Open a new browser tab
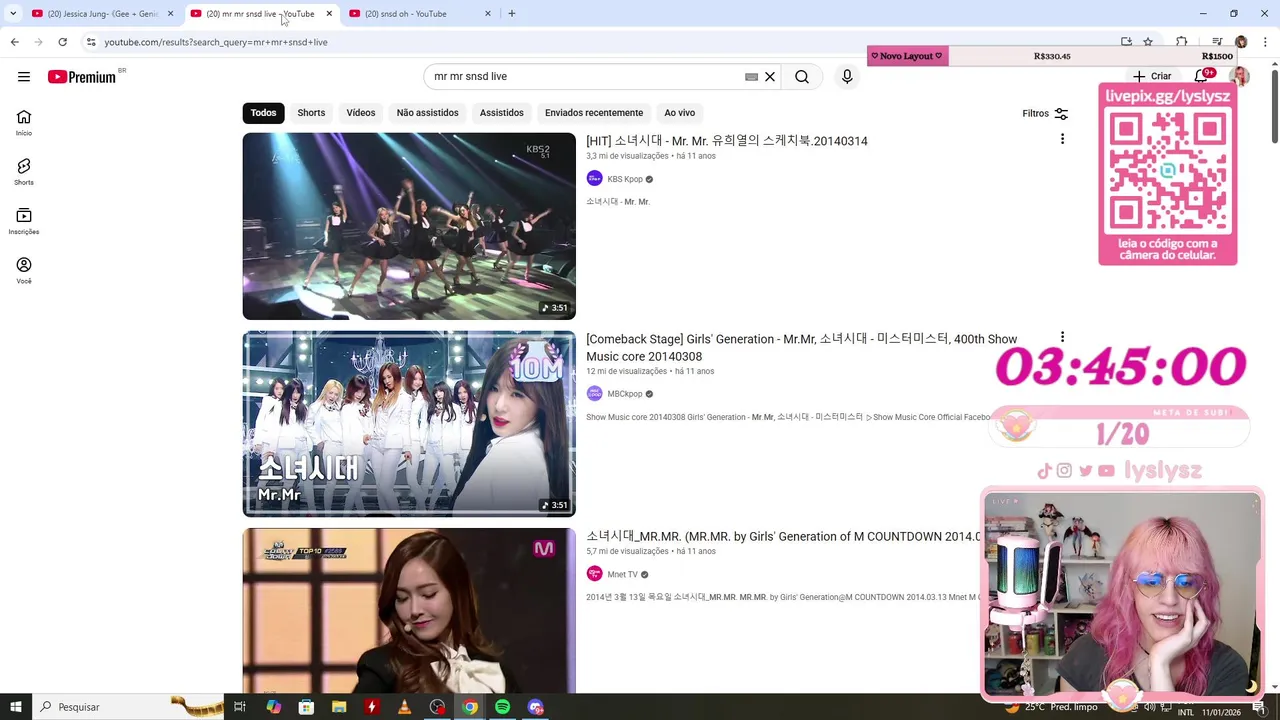This screenshot has width=1280, height=720. coord(511,14)
